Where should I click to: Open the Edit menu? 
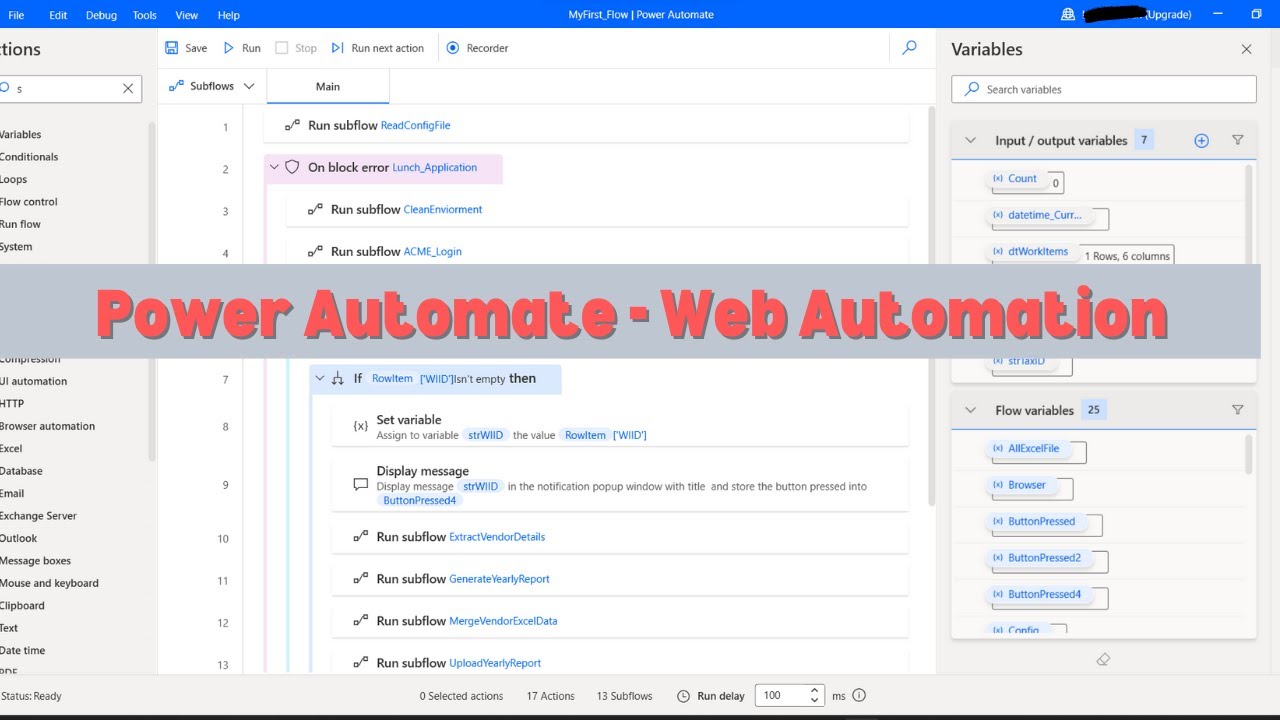(58, 15)
